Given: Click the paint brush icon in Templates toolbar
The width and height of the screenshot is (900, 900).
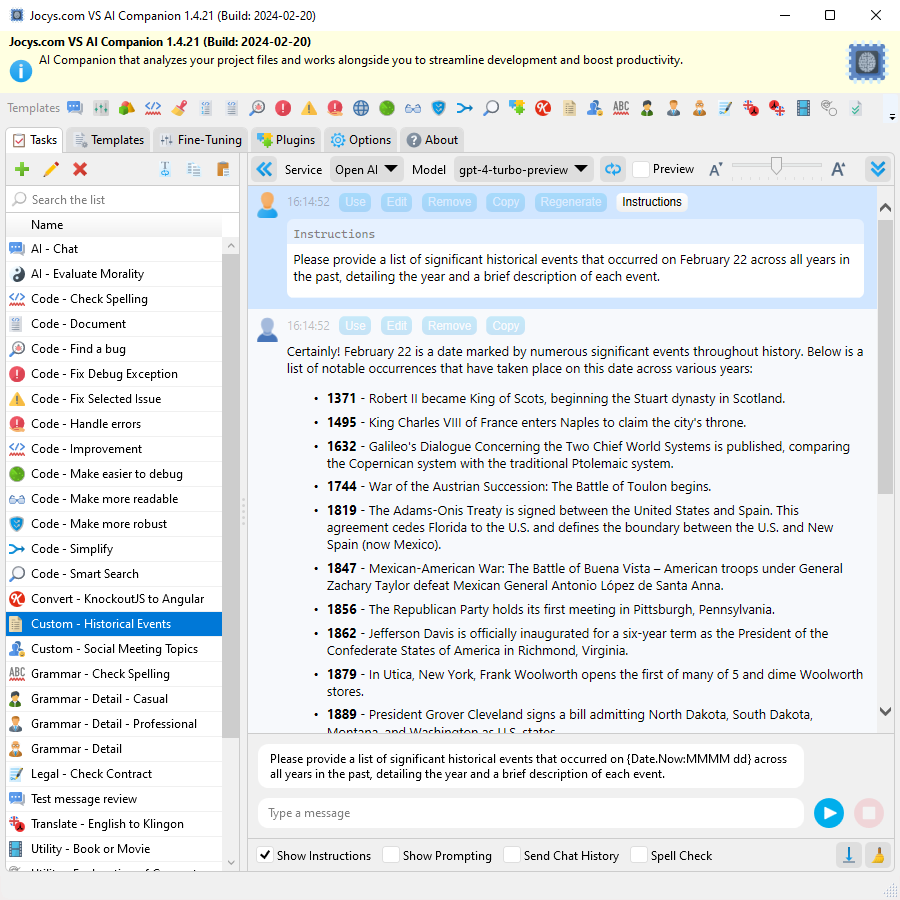Looking at the screenshot, I should point(180,108).
